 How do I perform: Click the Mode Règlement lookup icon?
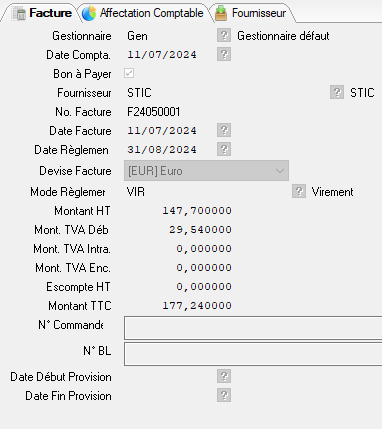pyautogui.click(x=299, y=191)
